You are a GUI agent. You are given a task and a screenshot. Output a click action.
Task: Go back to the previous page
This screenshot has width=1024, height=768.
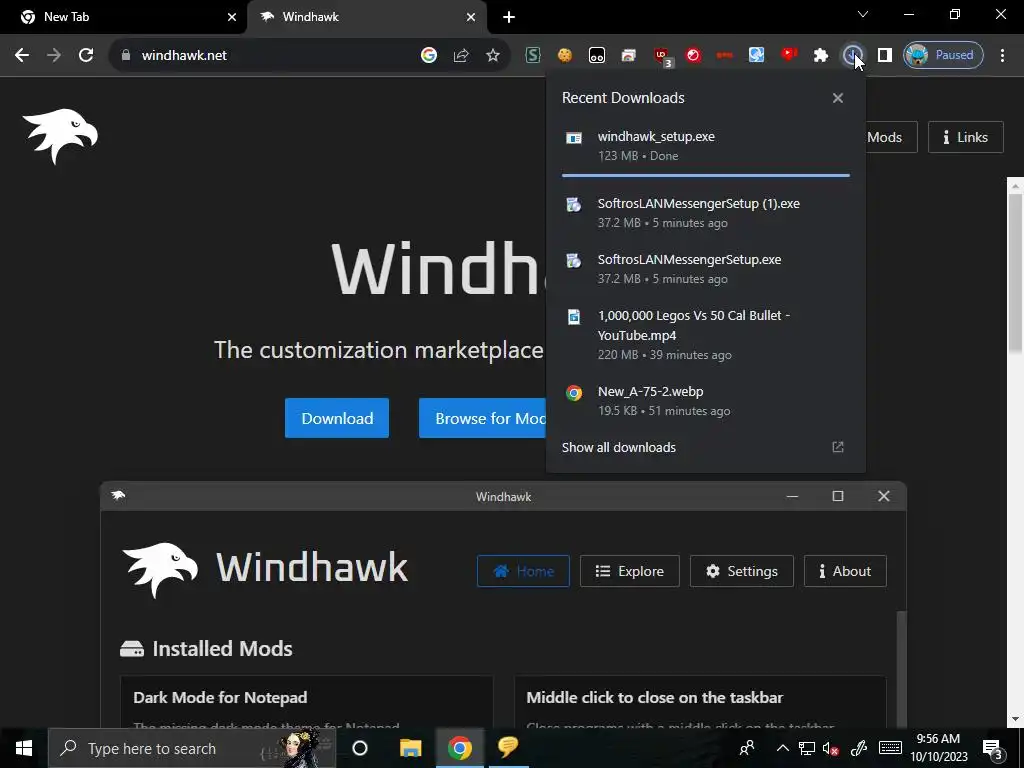pos(22,55)
